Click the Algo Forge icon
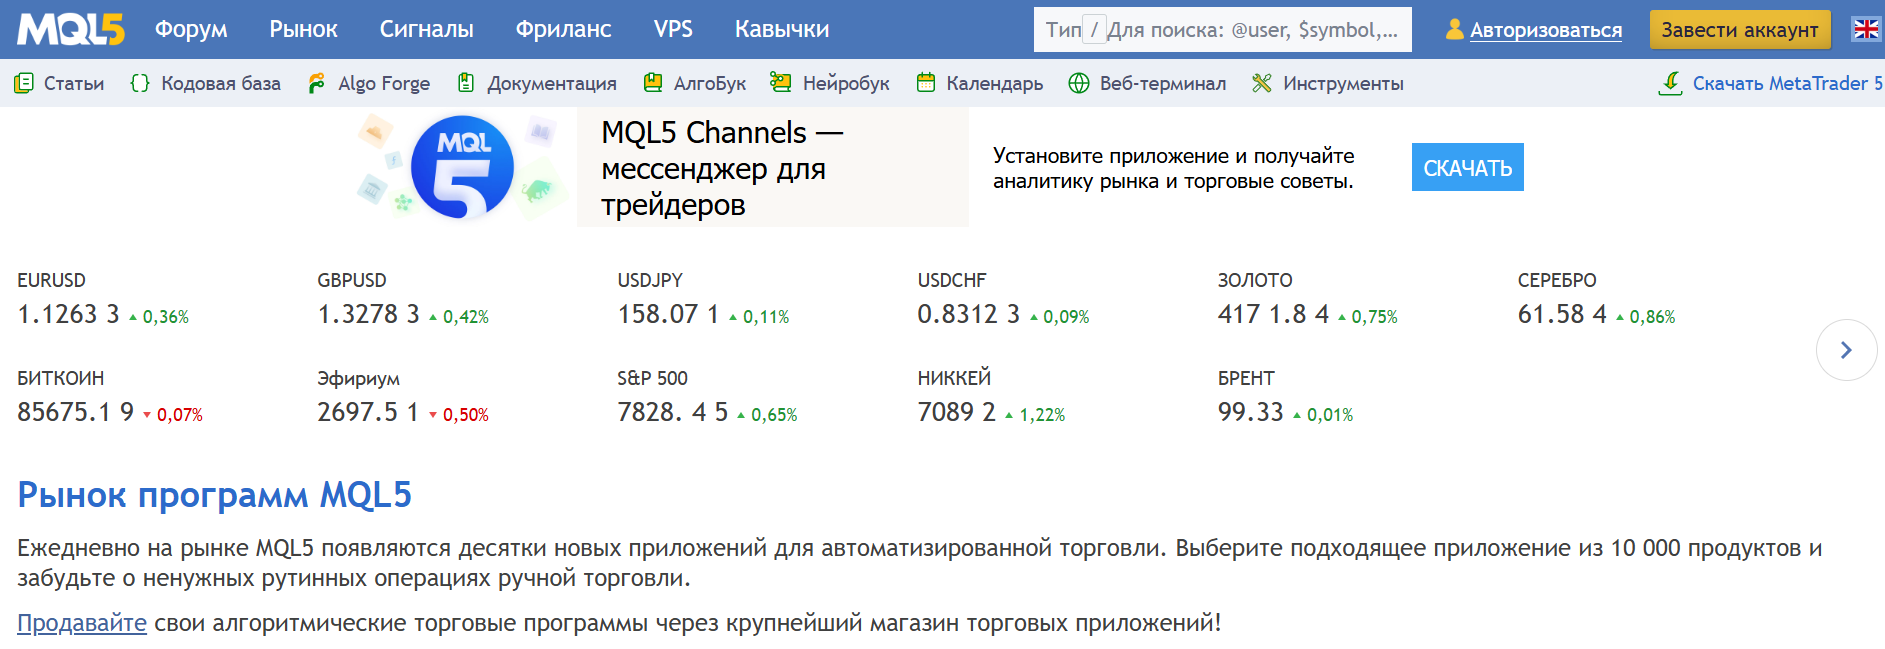Viewport: 1885px width, 649px height. pyautogui.click(x=317, y=83)
